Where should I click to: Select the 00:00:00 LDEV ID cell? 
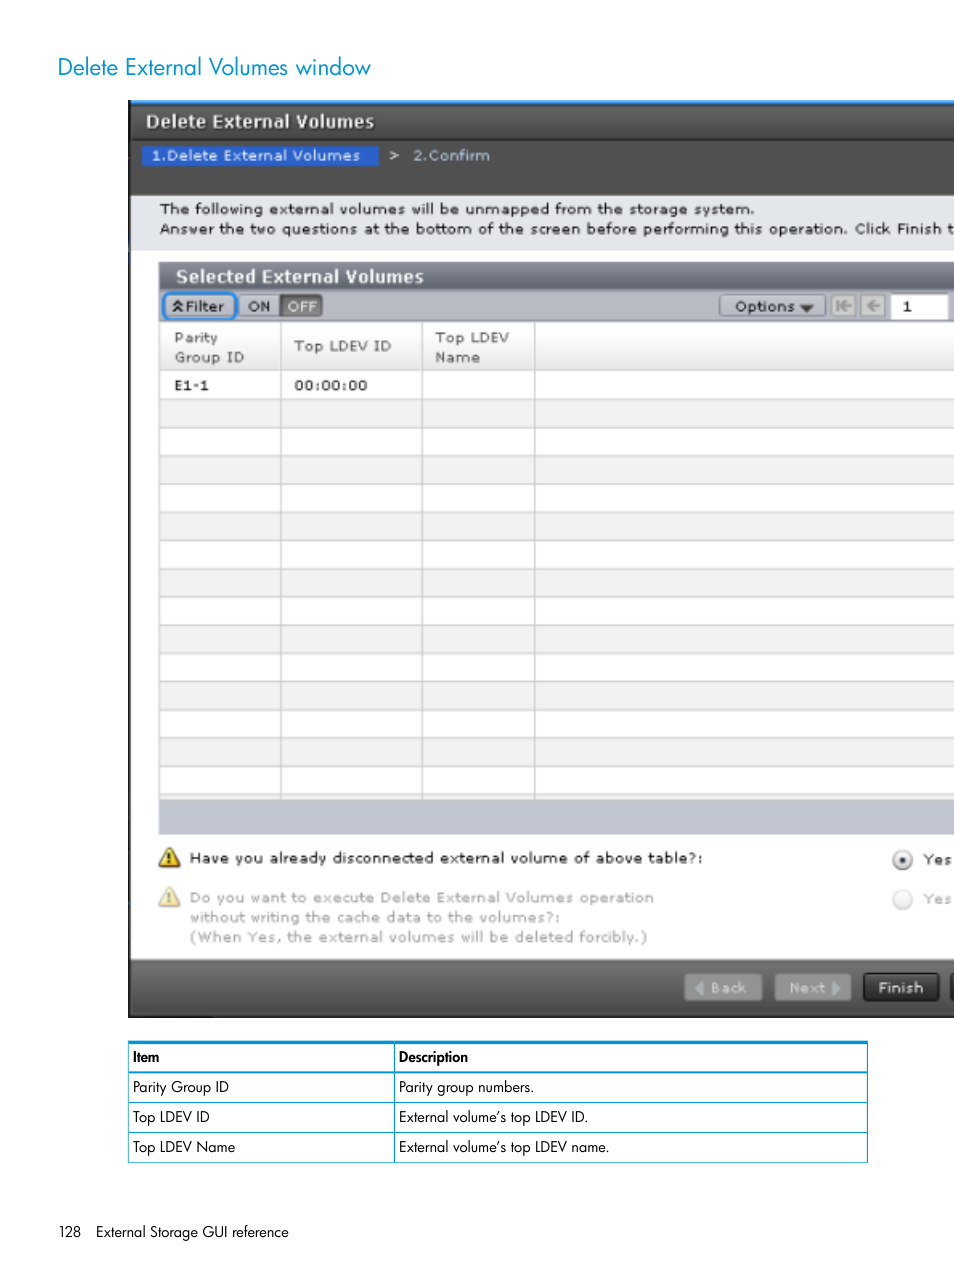pos(351,385)
